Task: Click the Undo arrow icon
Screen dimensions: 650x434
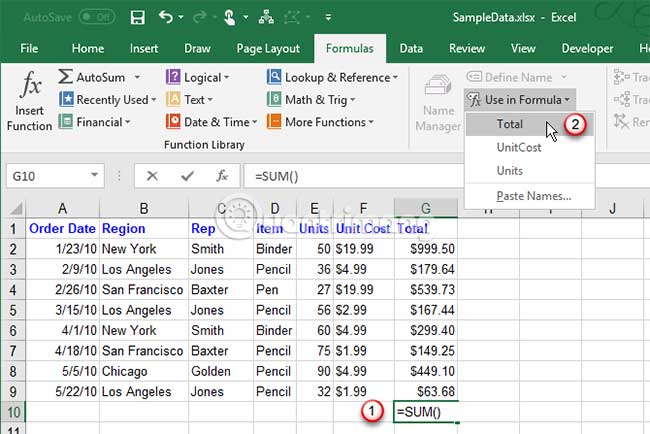Action: (166, 17)
